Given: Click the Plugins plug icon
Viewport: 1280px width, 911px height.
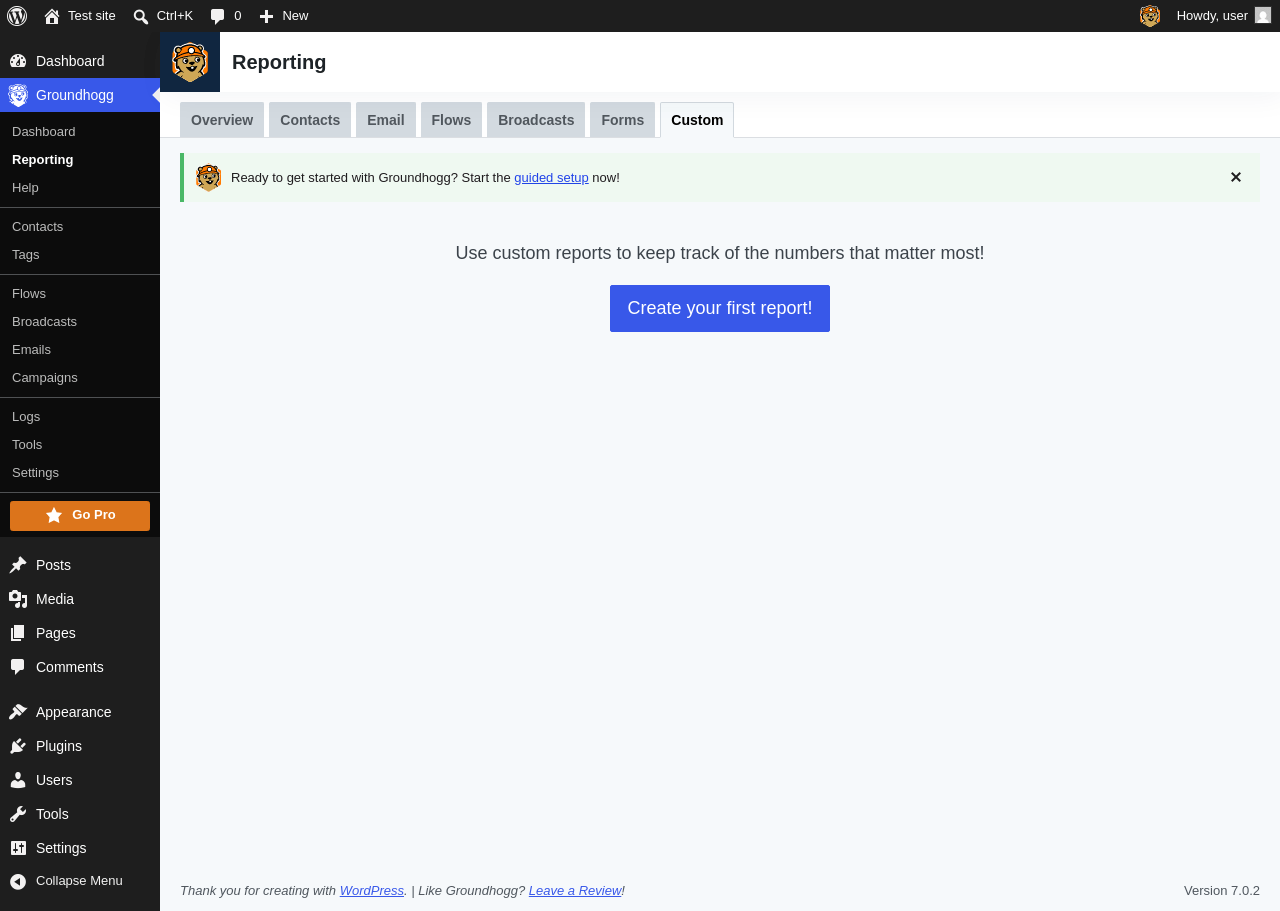Looking at the screenshot, I should coord(18,746).
